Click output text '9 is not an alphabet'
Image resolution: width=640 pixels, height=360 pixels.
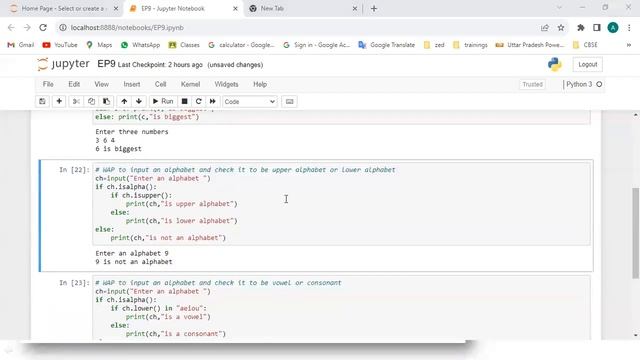(133, 262)
